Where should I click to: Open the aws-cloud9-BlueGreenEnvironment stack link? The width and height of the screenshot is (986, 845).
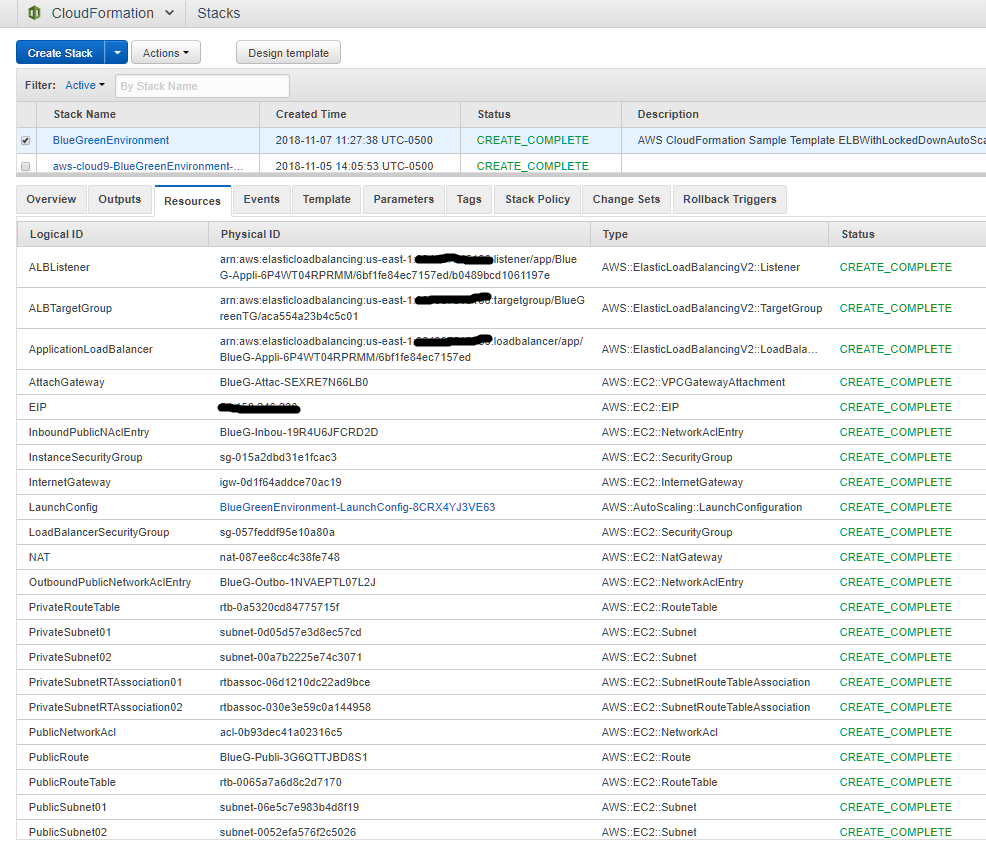(148, 166)
